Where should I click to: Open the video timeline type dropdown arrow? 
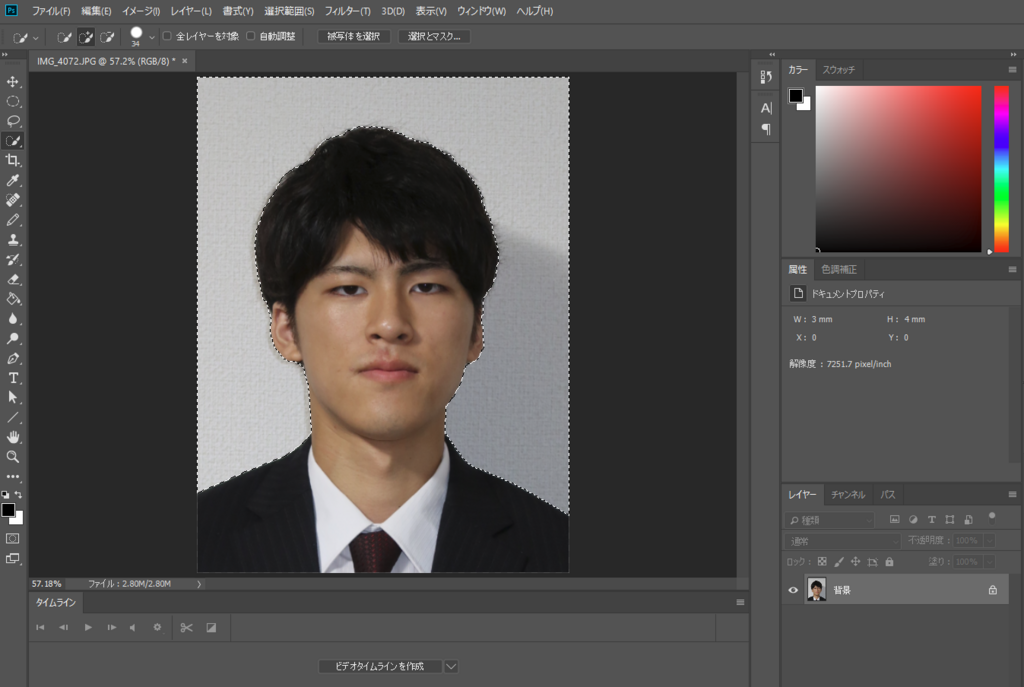coord(451,667)
